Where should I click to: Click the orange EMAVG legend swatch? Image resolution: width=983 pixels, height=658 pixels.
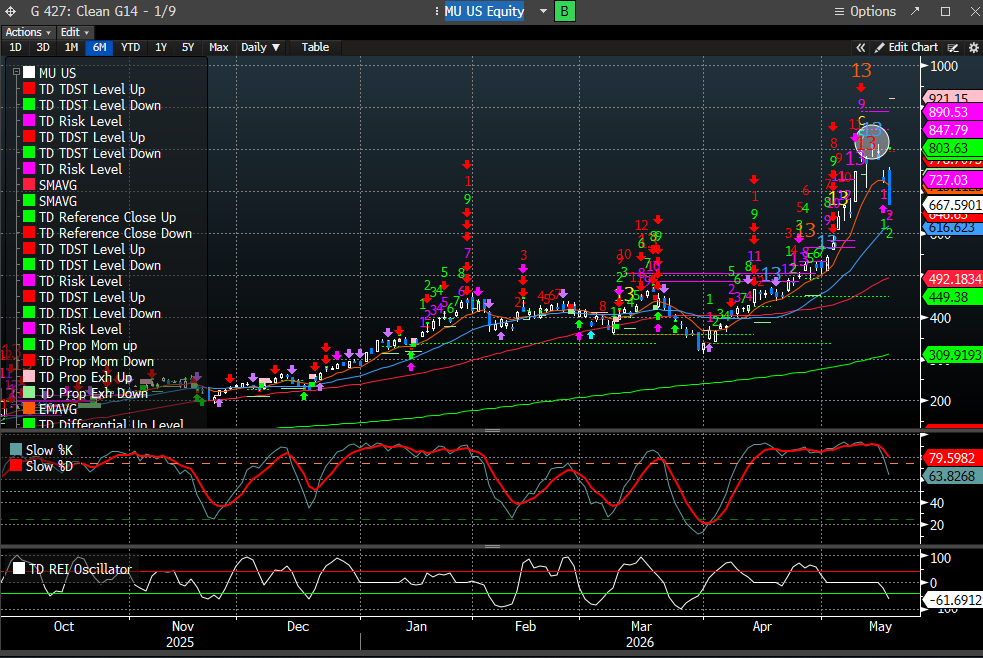pyautogui.click(x=29, y=409)
